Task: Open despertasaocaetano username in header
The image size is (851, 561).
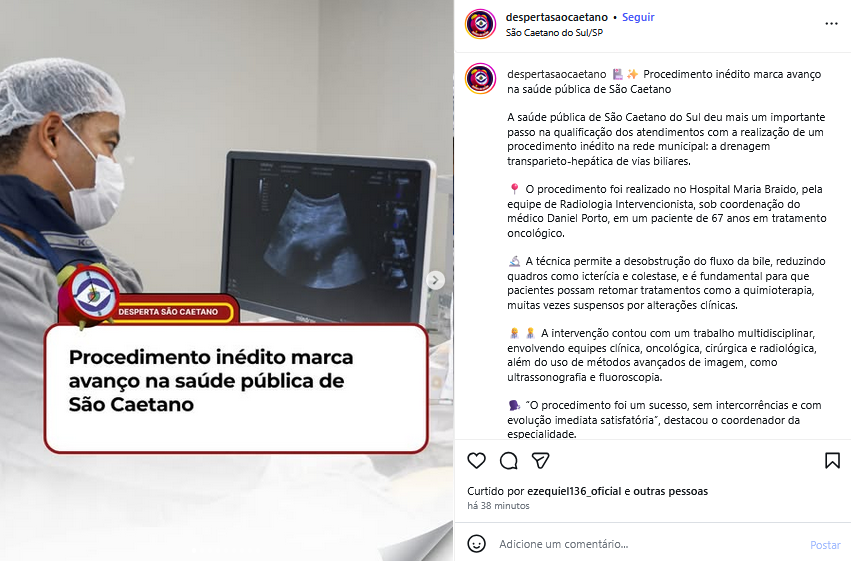Action: pos(556,17)
